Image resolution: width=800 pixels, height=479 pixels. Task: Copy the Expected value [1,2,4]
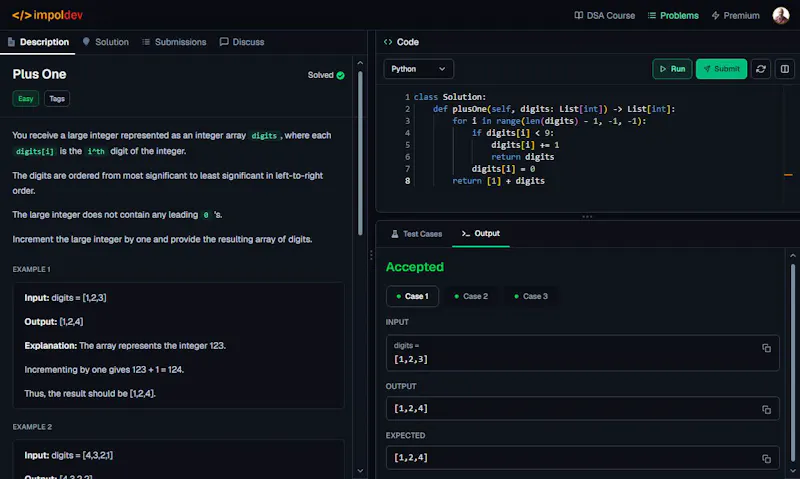pos(766,459)
